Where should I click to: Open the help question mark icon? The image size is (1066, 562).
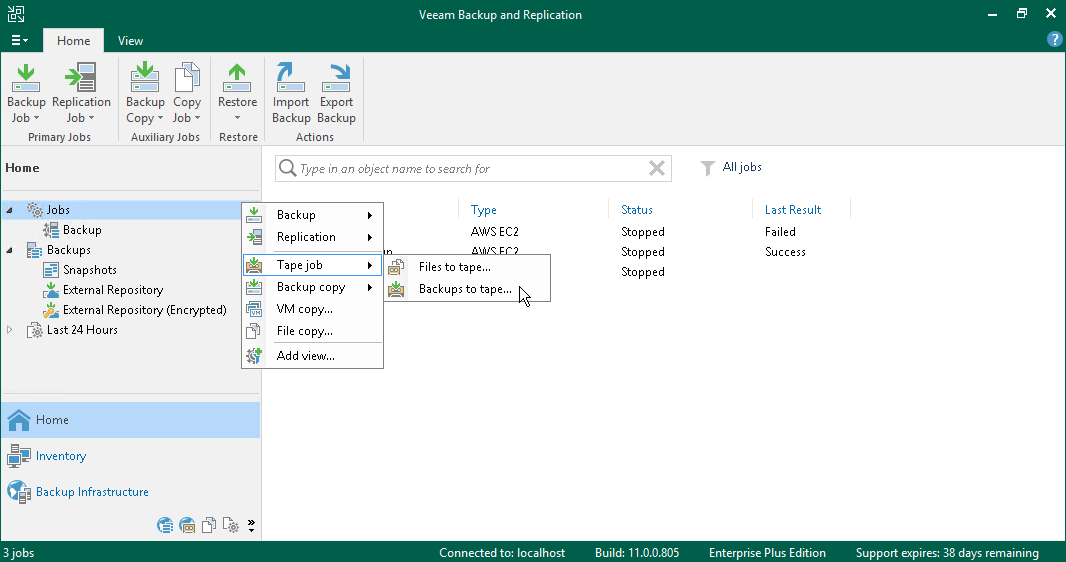tap(1054, 40)
